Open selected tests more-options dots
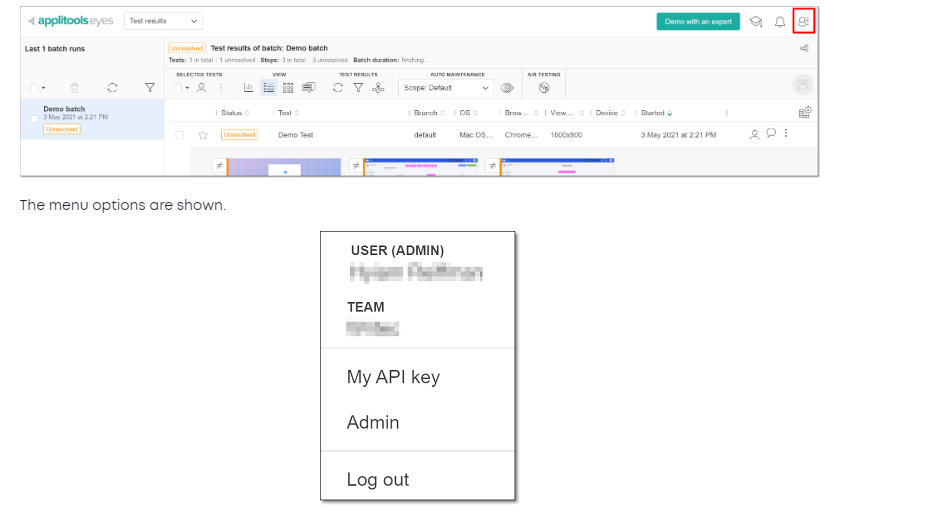The height and width of the screenshot is (521, 951). click(221, 88)
